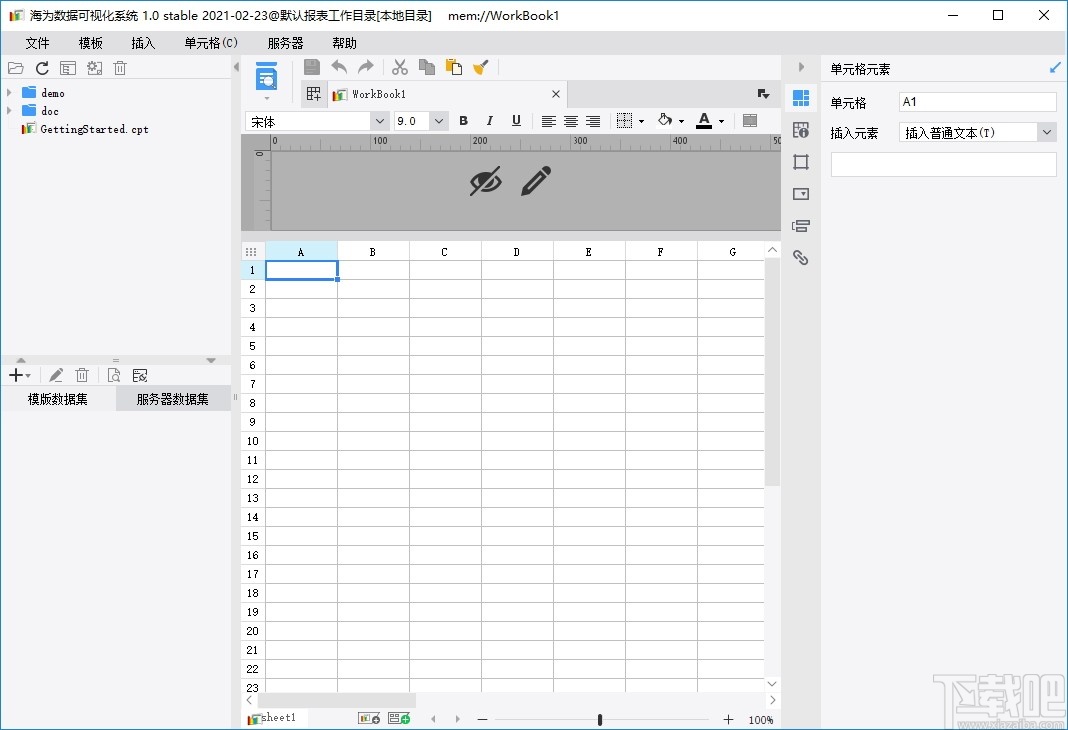
Task: Refresh the template file tree
Action: coord(42,68)
